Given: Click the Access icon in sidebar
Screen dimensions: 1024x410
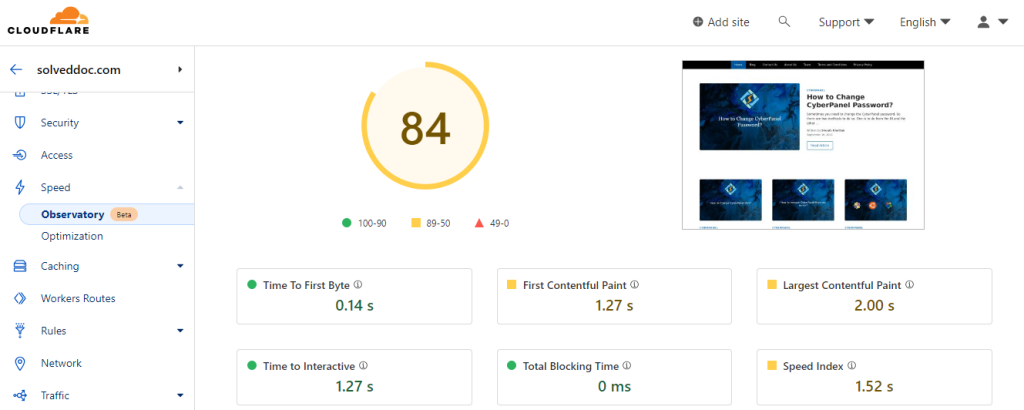Looking at the screenshot, I should click(x=20, y=155).
